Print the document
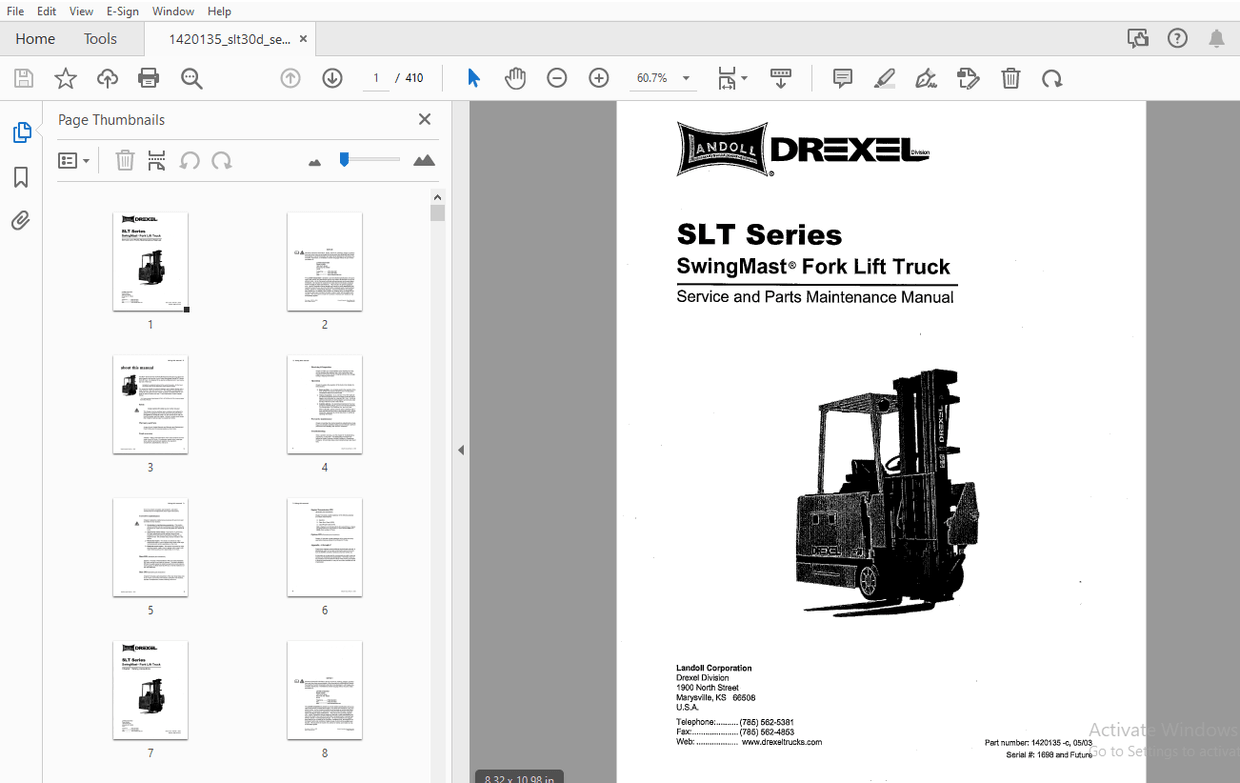Viewport: 1240px width, 783px height. click(x=148, y=78)
